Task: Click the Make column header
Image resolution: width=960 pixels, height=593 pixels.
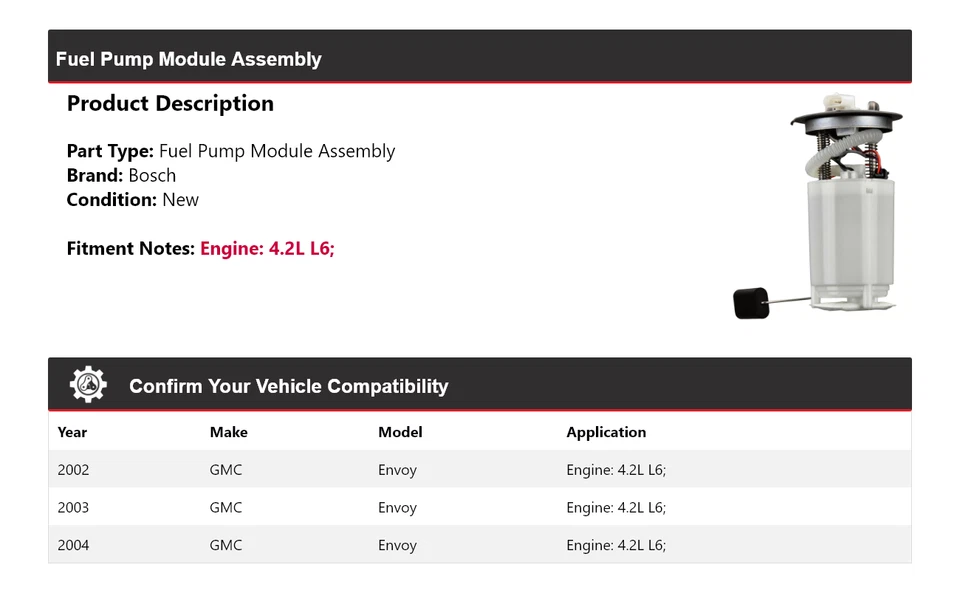Action: [228, 432]
